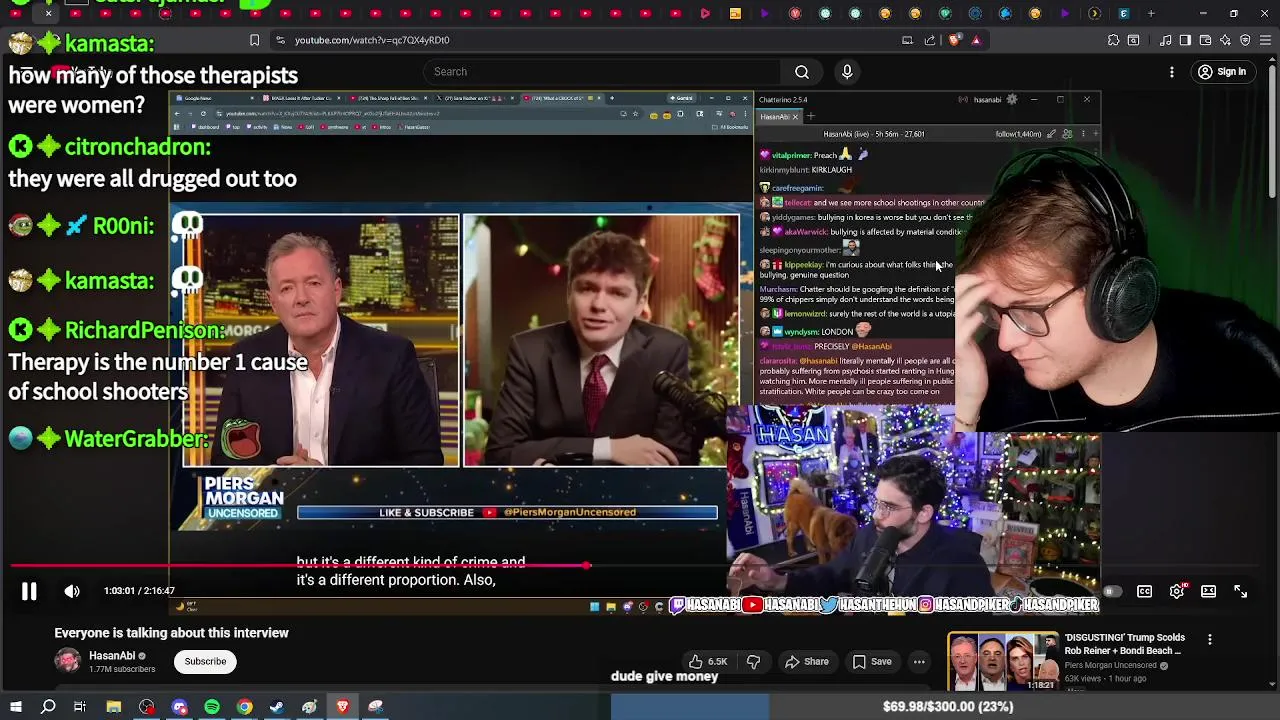Click the Sign in button
This screenshot has height=720, width=1280.
click(1222, 72)
